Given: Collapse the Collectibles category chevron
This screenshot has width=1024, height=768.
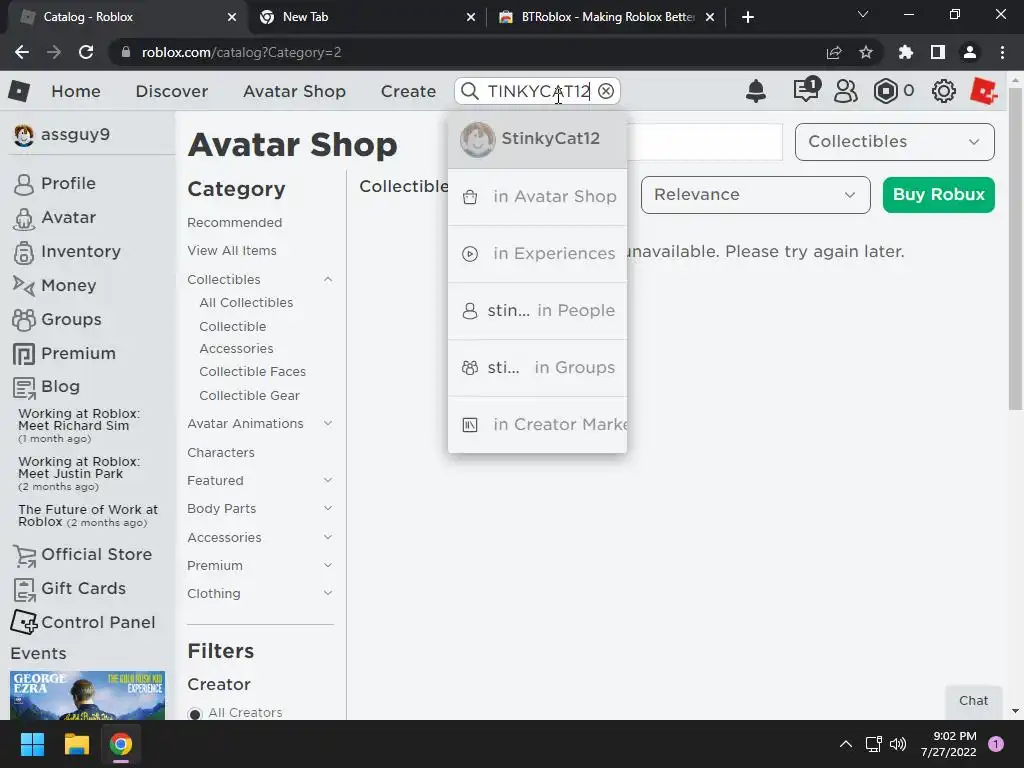Looking at the screenshot, I should pos(328,280).
